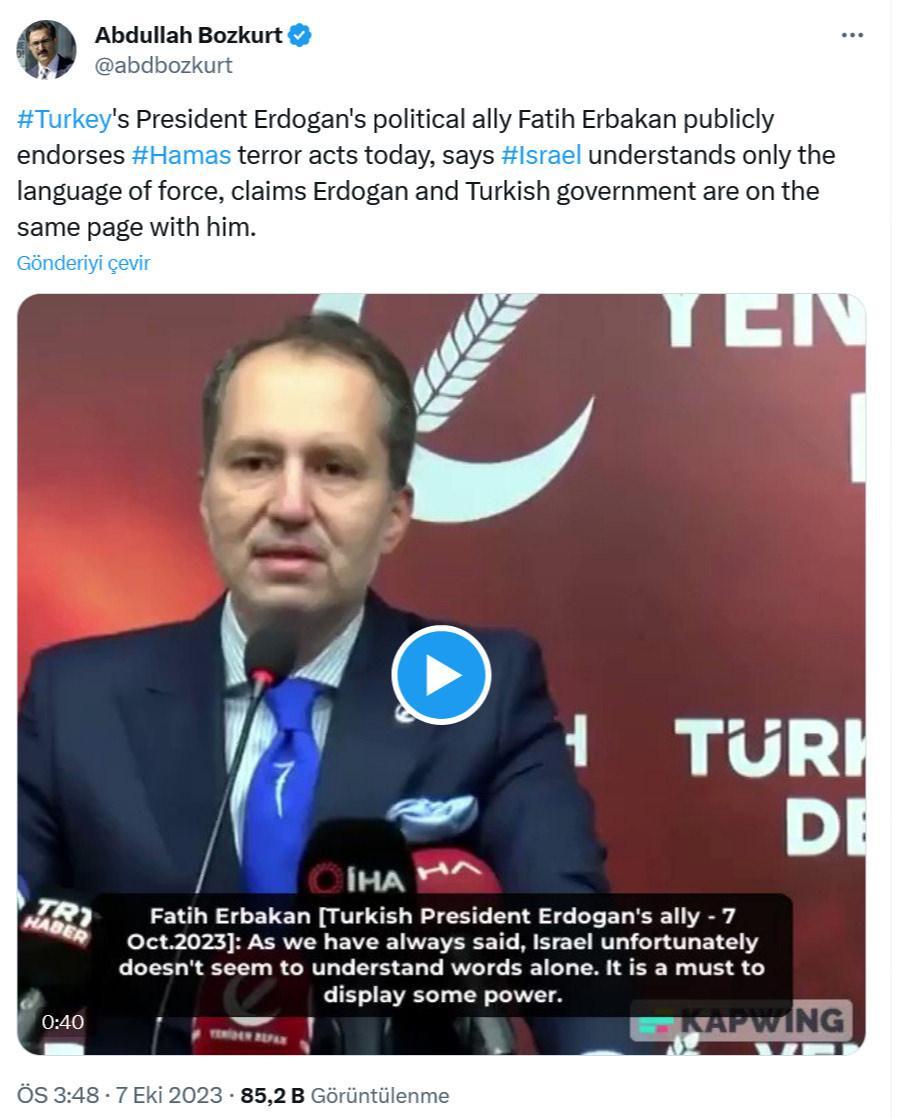Open the #Hamas hashtag
907x1119 pixels.
click(181, 155)
